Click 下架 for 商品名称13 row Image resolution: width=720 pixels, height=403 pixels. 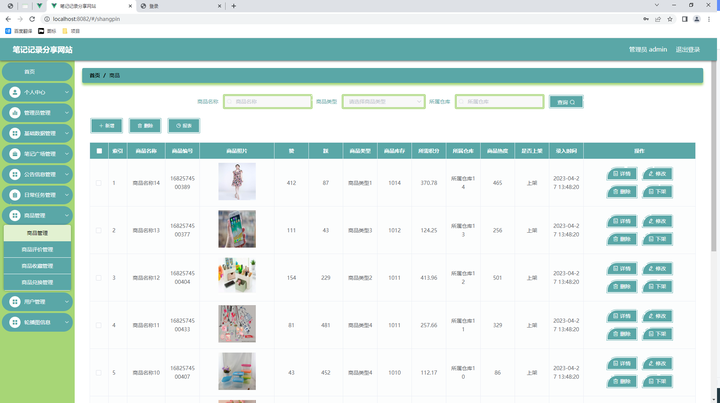pos(657,239)
